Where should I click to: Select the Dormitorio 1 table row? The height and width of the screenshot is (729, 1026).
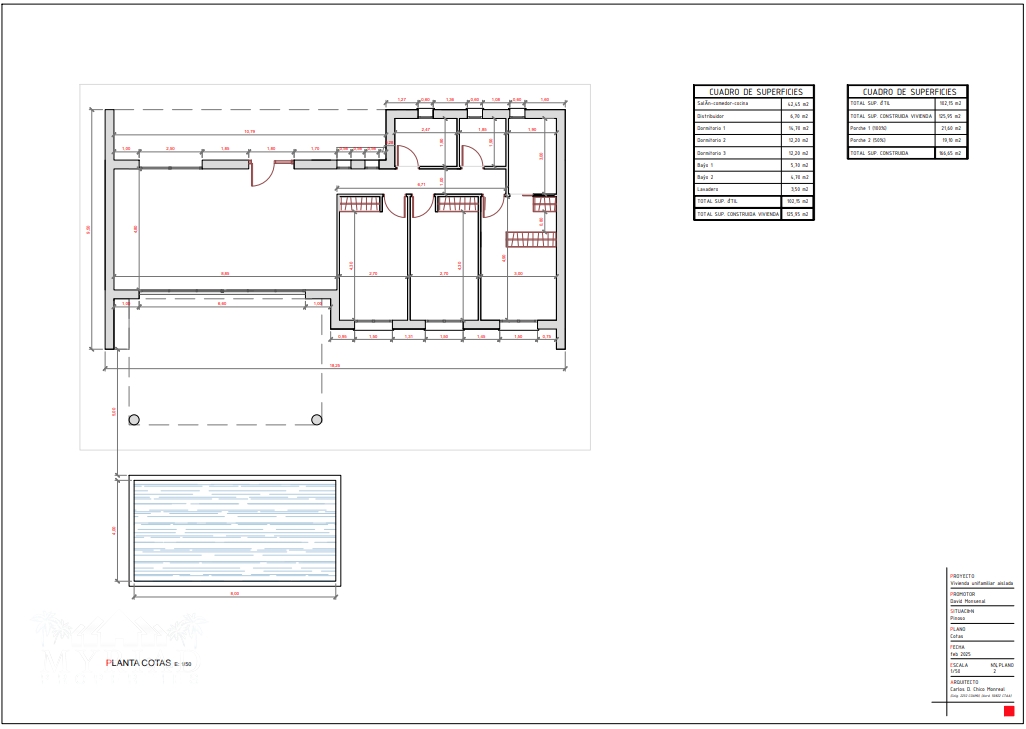pyautogui.click(x=754, y=128)
